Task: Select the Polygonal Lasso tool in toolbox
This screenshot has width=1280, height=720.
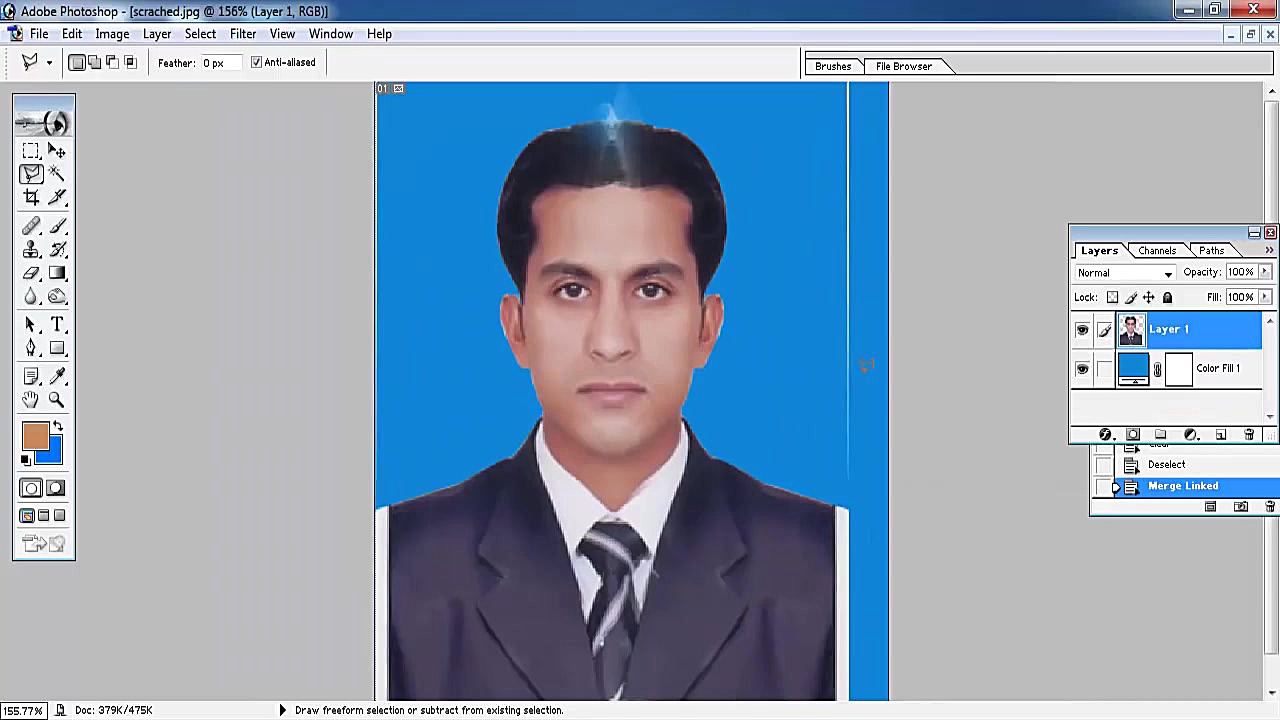Action: click(x=31, y=174)
